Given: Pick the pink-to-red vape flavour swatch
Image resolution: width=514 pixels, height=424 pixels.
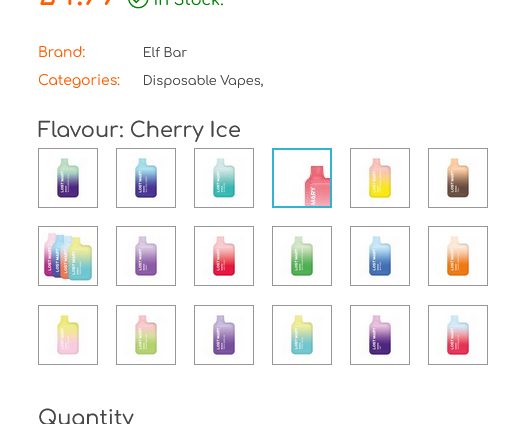Looking at the screenshot, I should (x=224, y=256).
